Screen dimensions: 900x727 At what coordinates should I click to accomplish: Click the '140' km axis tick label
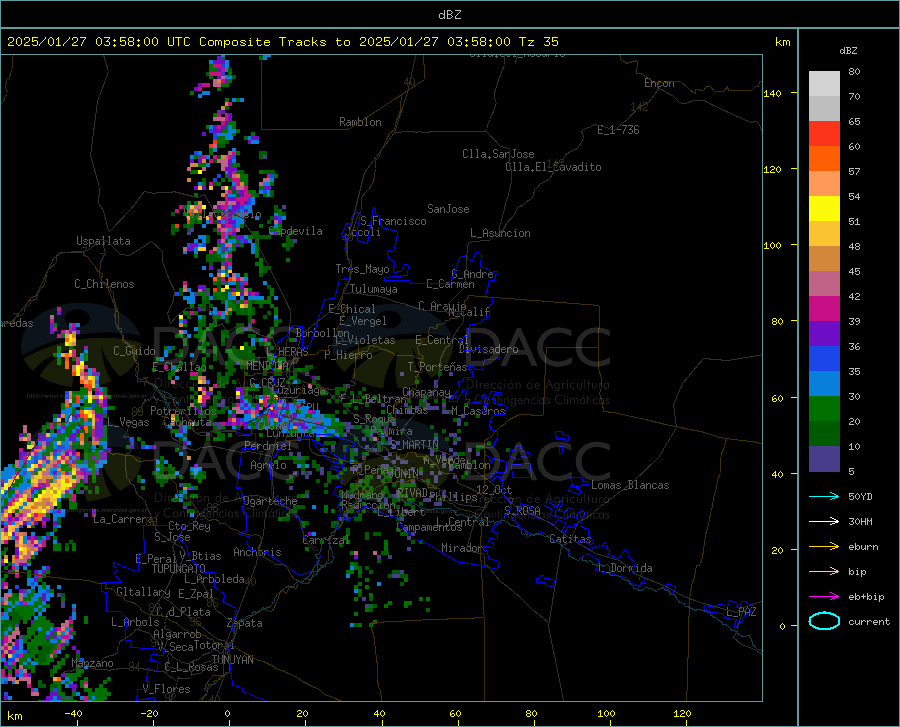click(x=772, y=93)
